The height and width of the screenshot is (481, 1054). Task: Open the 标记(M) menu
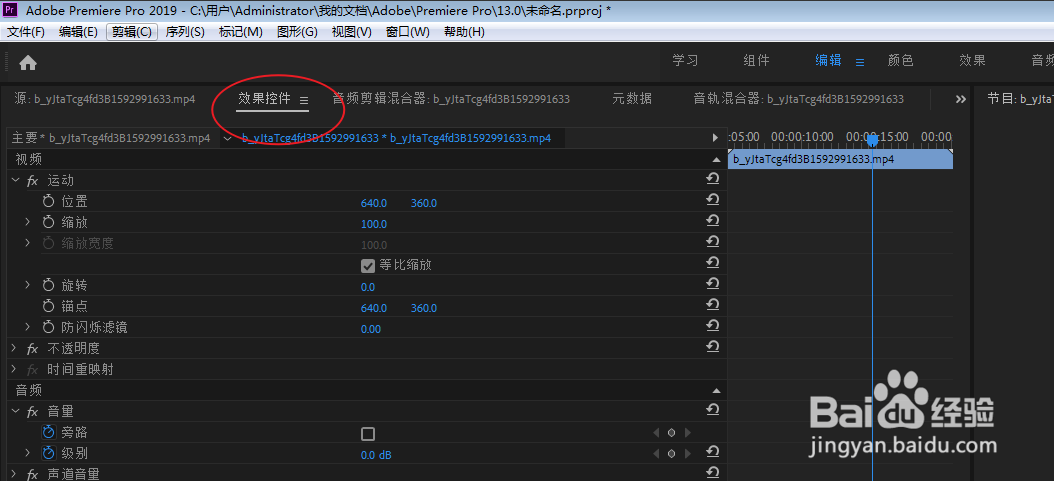(x=241, y=32)
